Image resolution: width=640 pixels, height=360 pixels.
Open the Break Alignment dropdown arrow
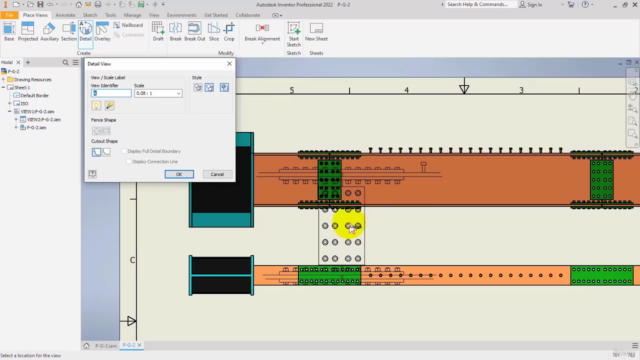coord(262,43)
